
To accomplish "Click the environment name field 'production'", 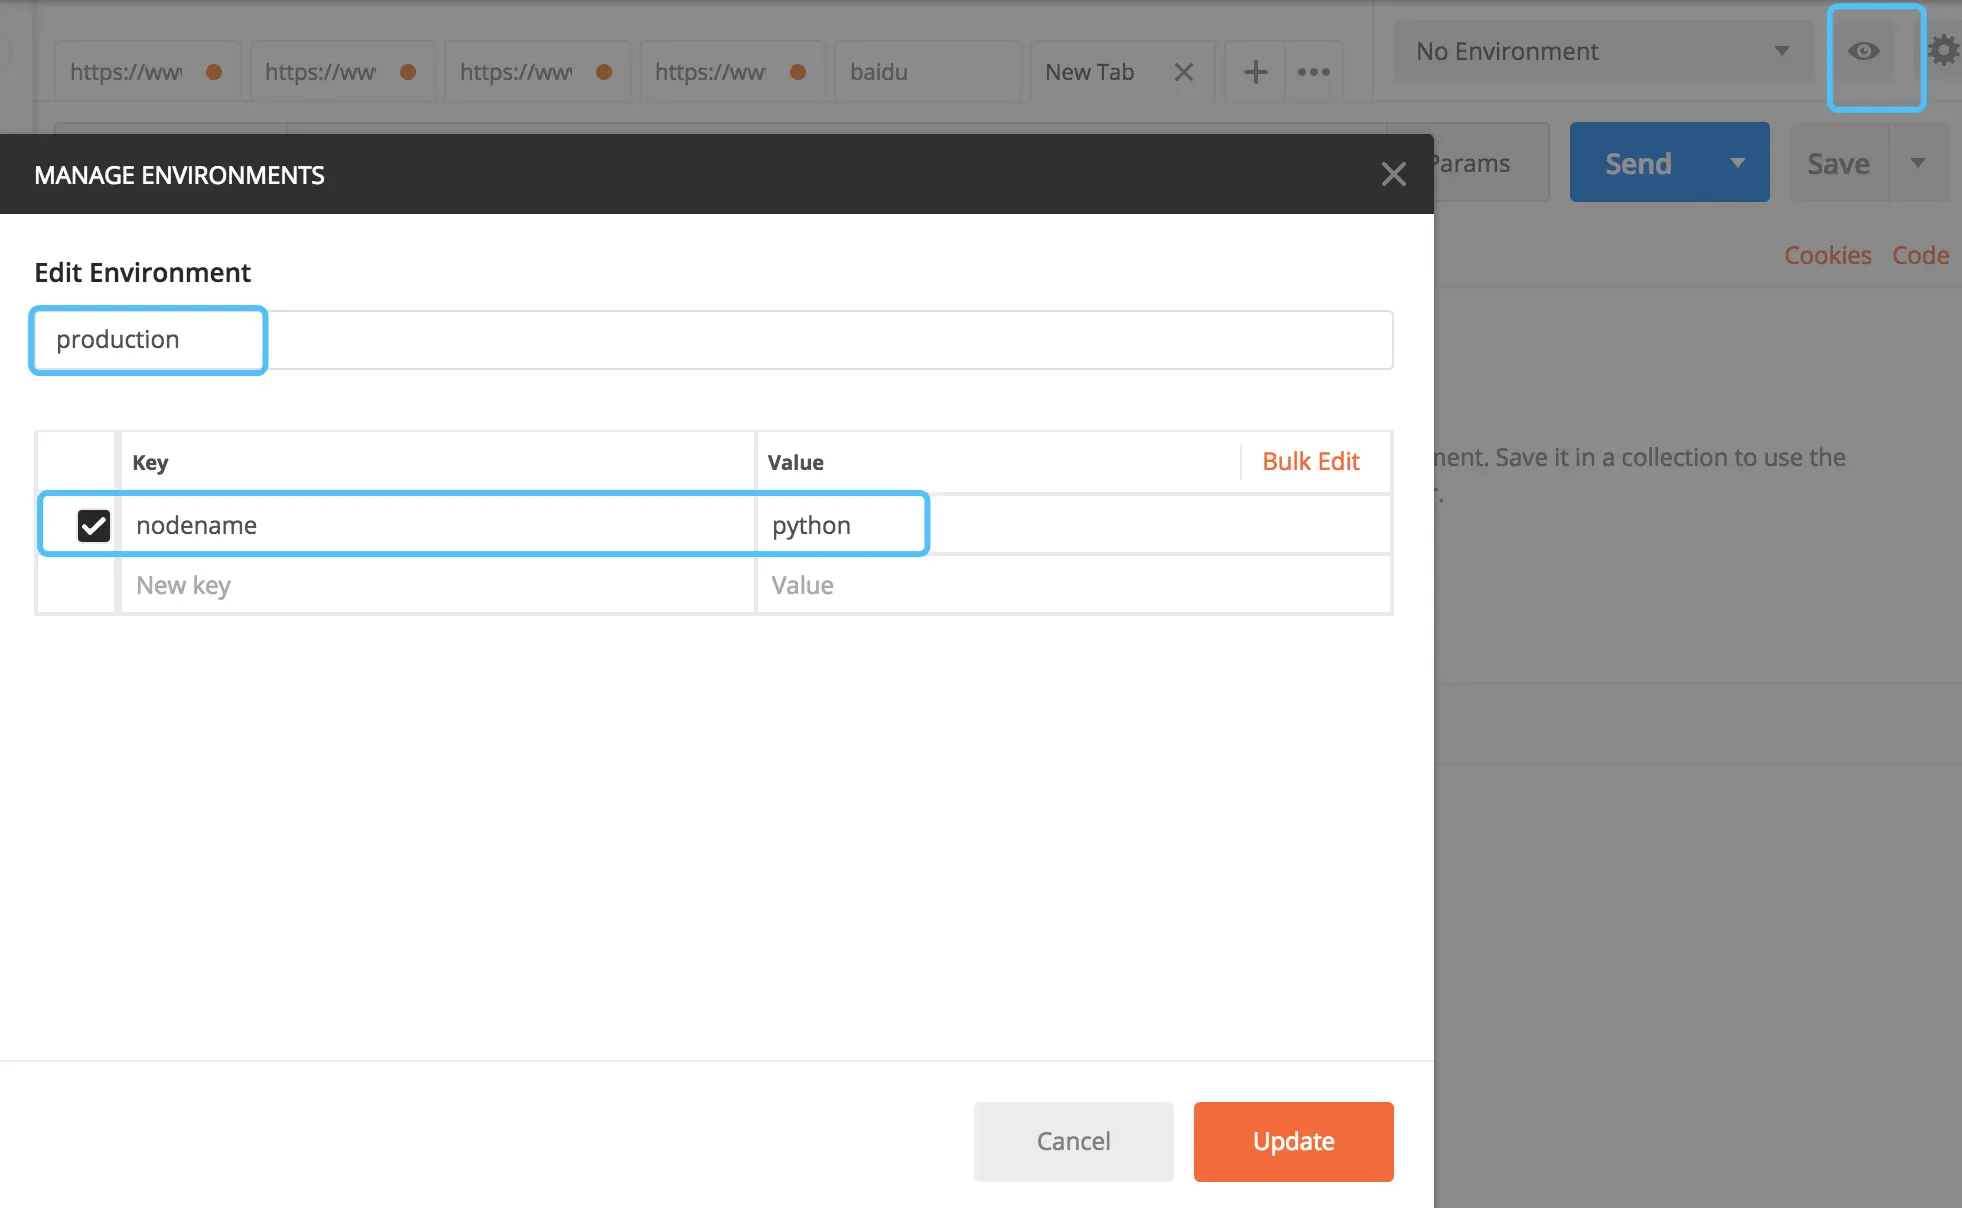I will pyautogui.click(x=148, y=340).
